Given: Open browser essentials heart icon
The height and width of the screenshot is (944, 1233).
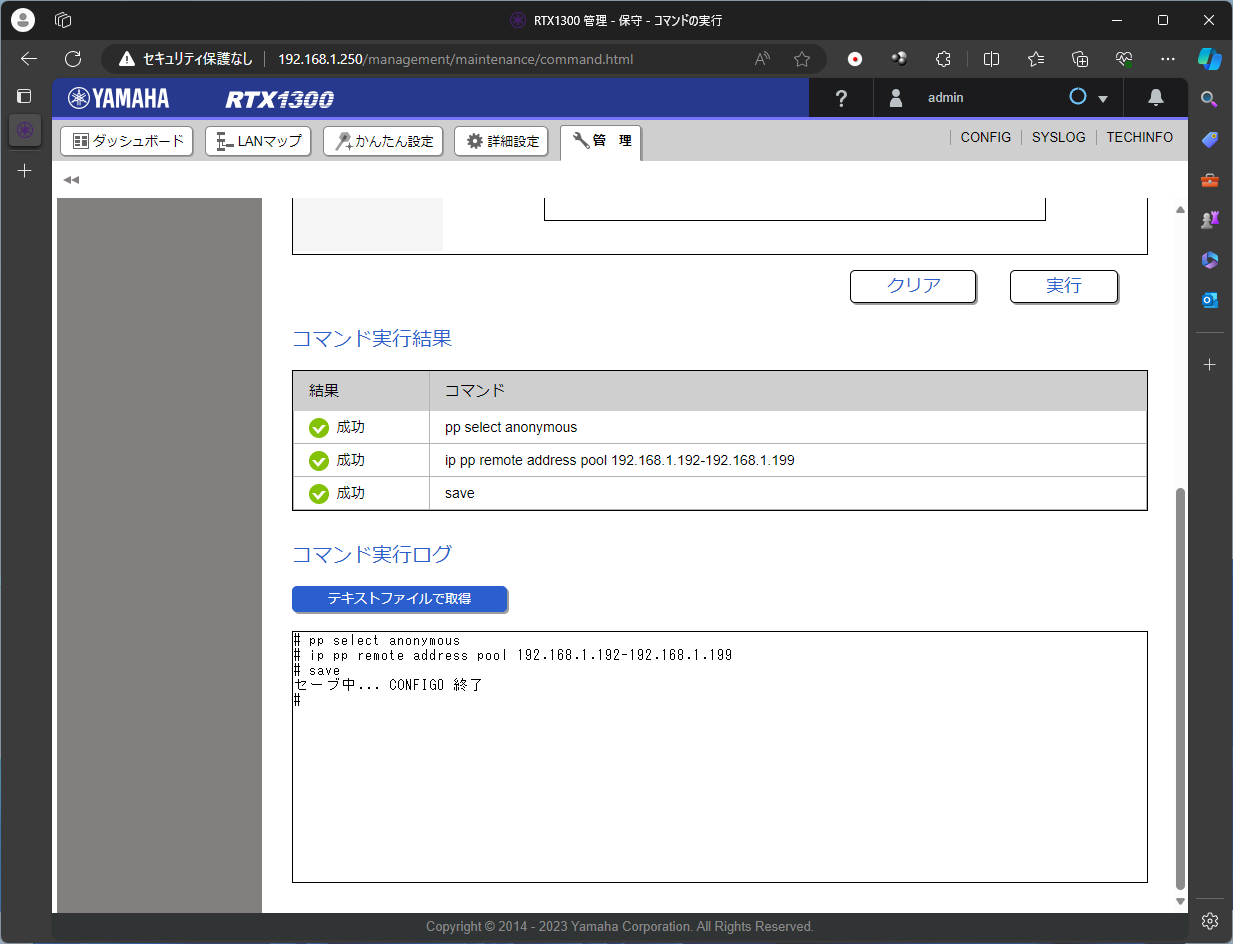Looking at the screenshot, I should click(1124, 59).
